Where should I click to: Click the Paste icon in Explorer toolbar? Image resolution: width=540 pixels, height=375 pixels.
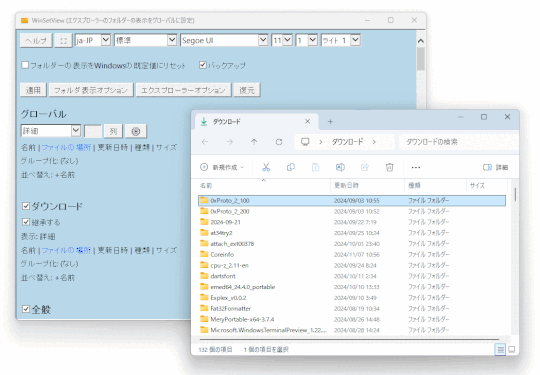click(x=315, y=167)
